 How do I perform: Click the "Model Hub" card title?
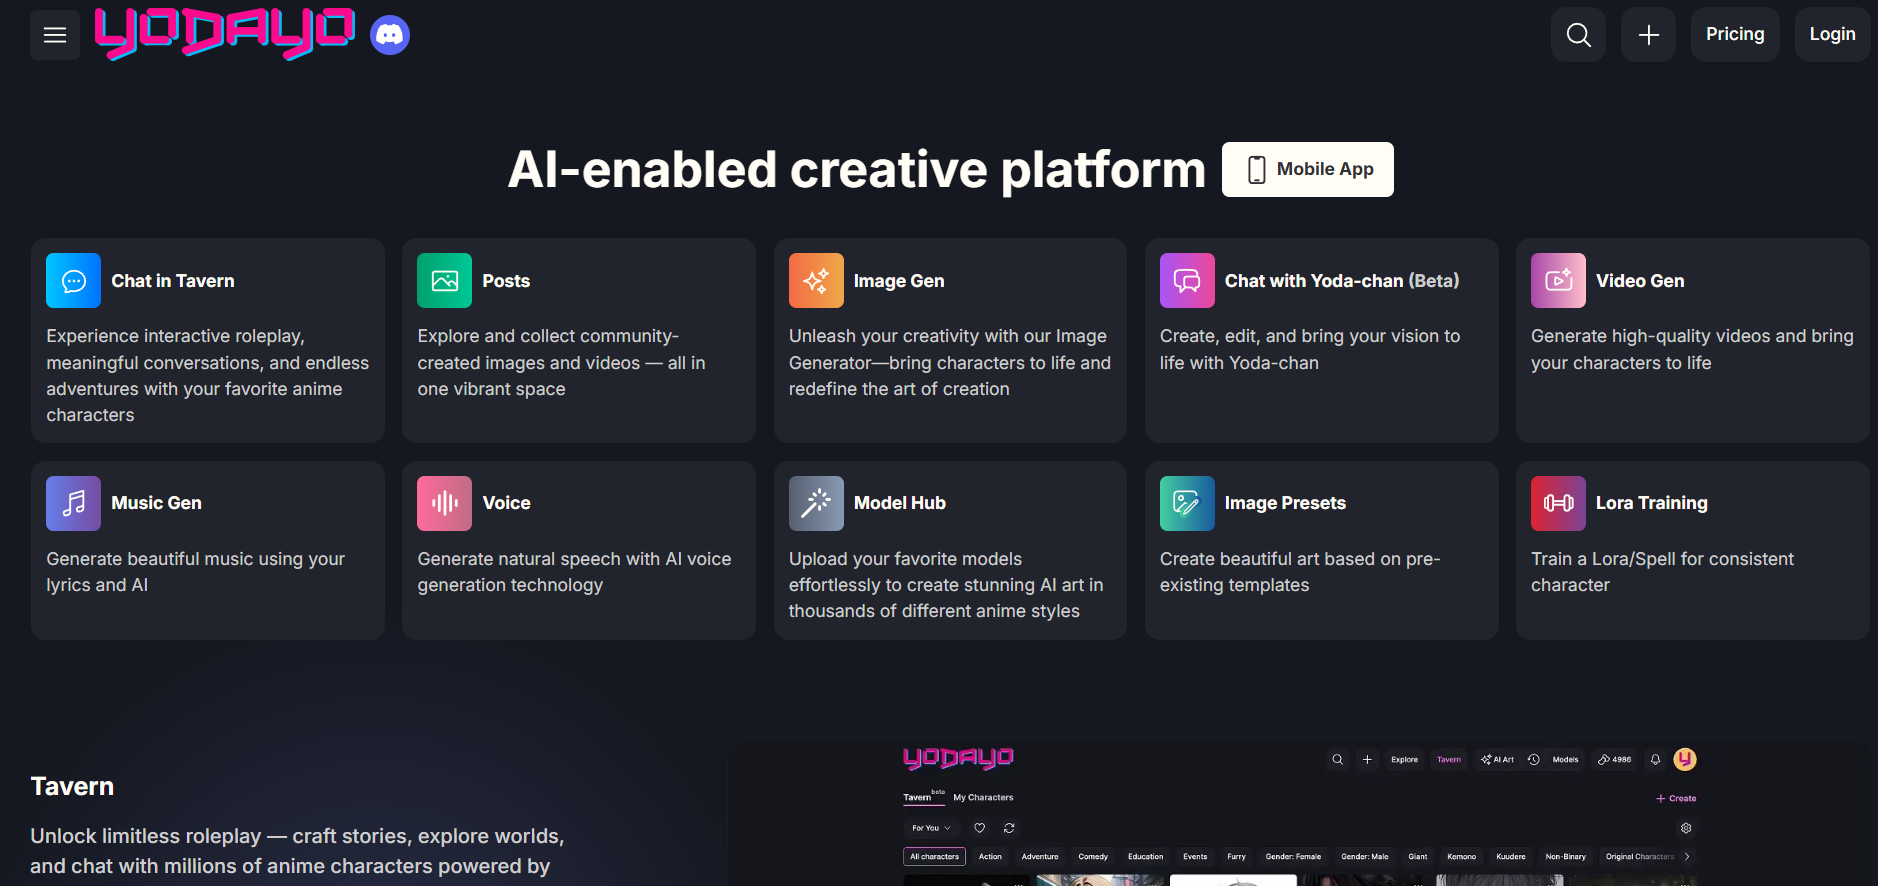900,503
